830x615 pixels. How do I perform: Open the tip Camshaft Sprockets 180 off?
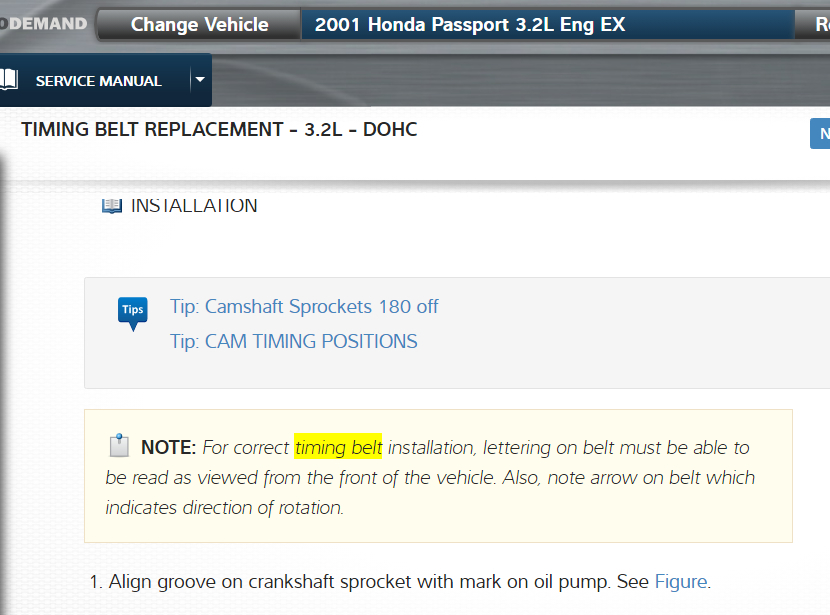pyautogui.click(x=304, y=307)
